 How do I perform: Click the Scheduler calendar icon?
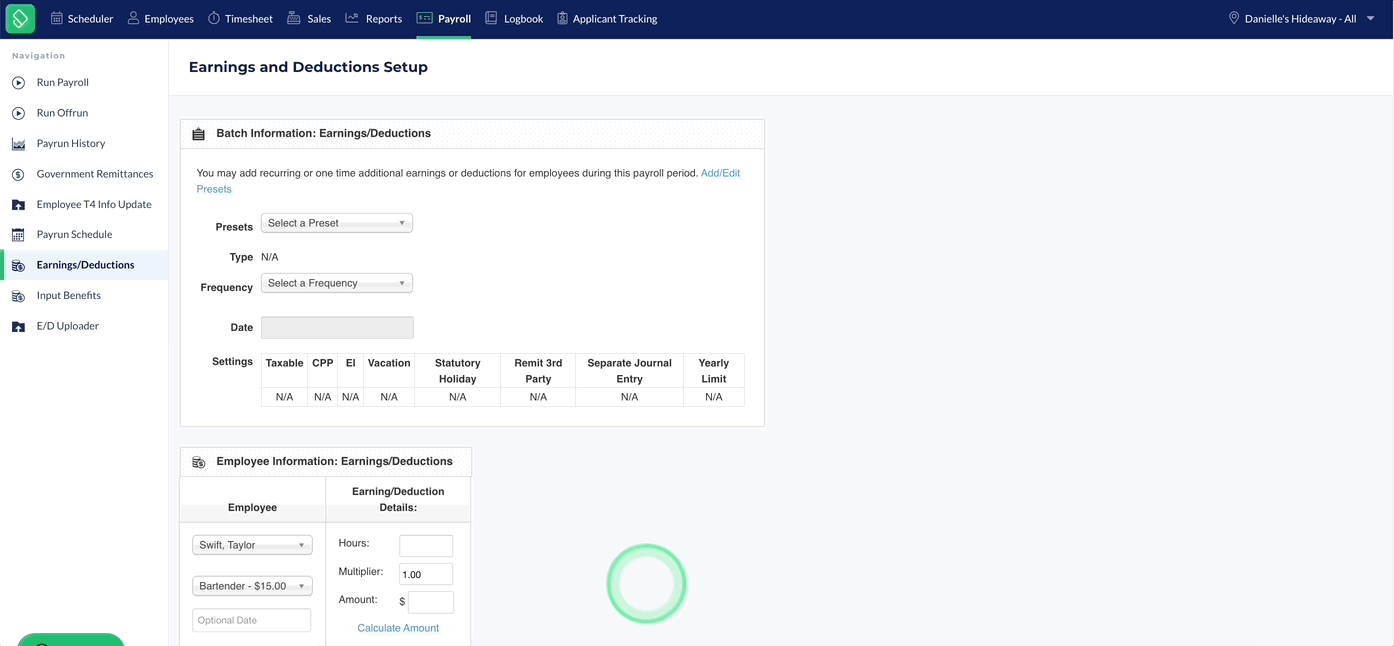(57, 18)
